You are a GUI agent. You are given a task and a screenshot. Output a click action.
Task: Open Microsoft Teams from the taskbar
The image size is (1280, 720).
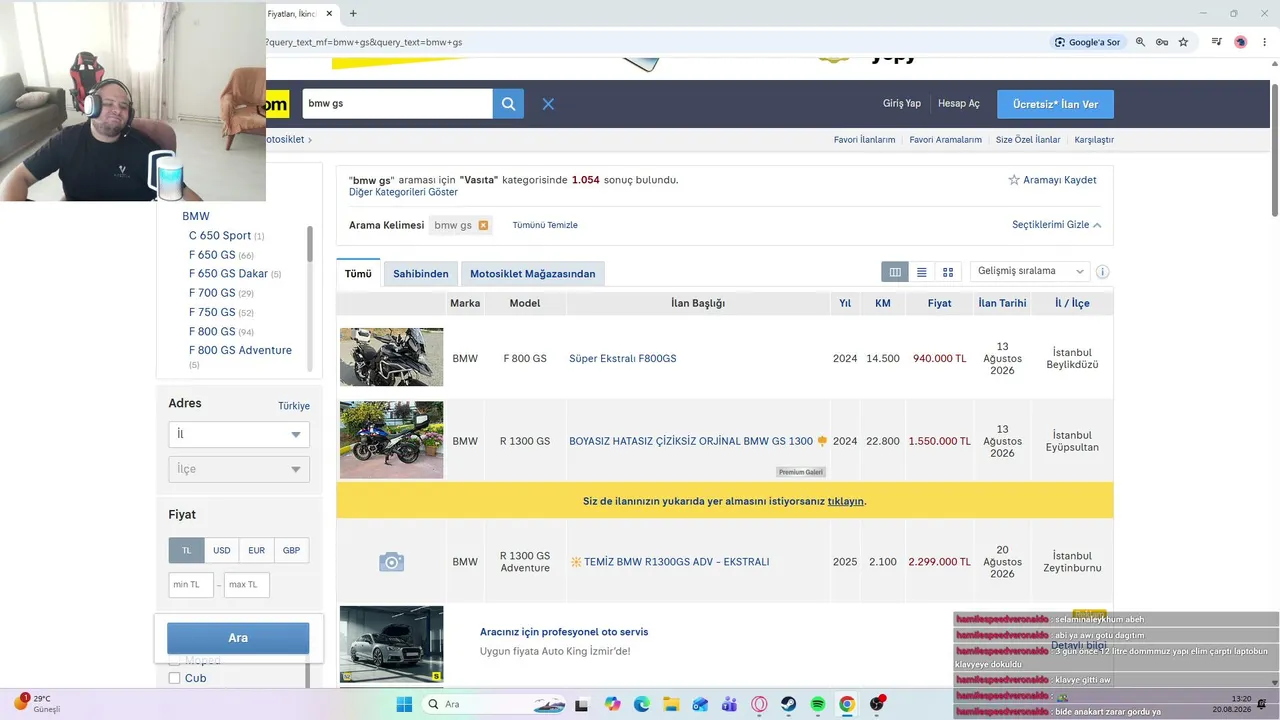730,704
